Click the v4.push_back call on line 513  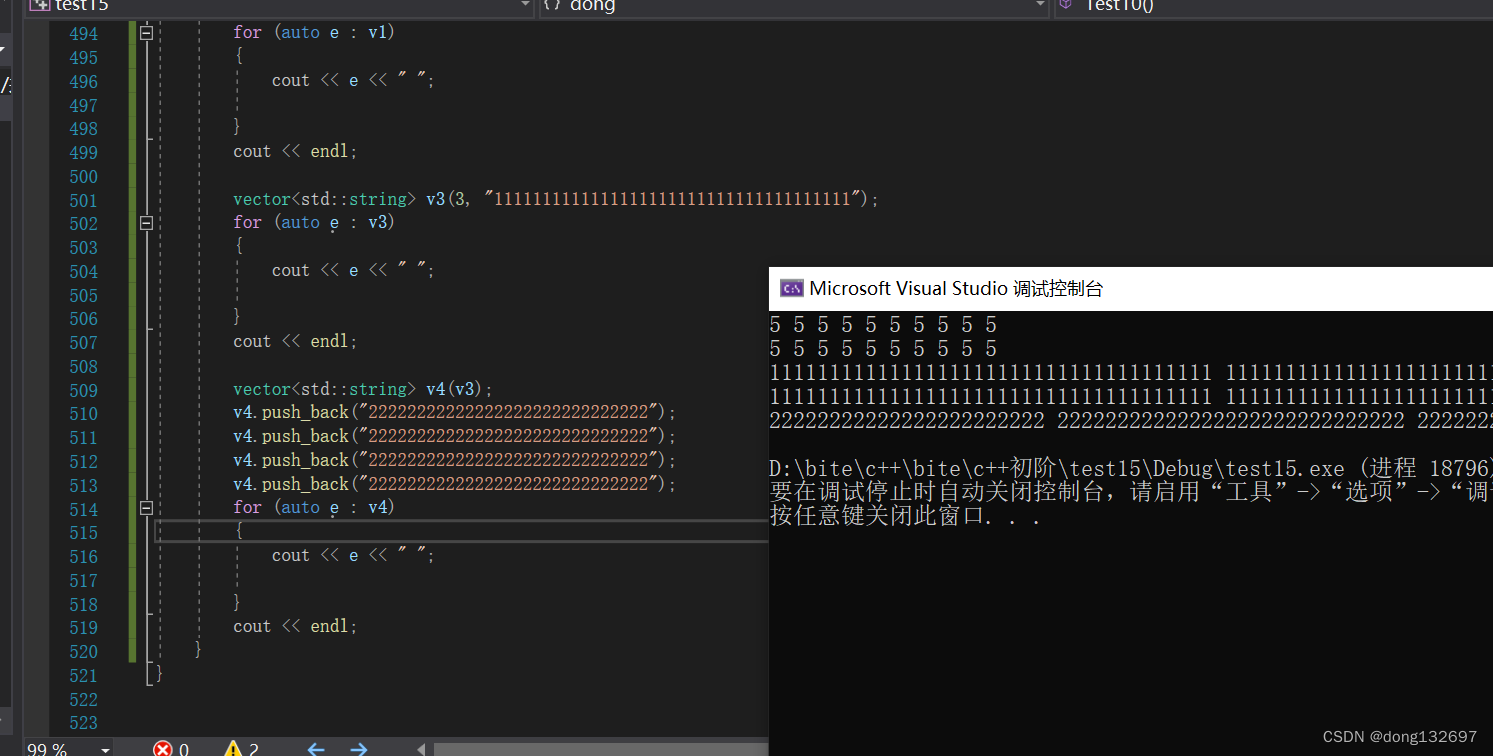pos(455,484)
